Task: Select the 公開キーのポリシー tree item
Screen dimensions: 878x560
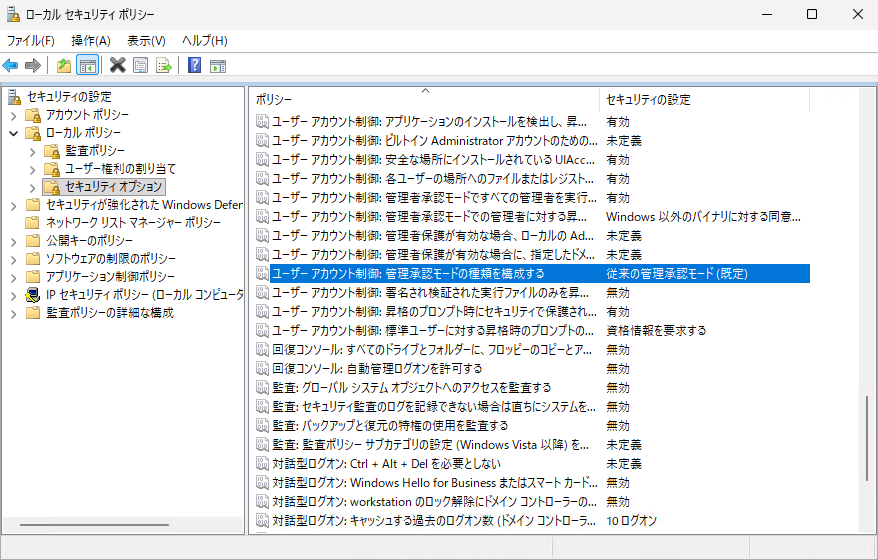Action: 90,240
